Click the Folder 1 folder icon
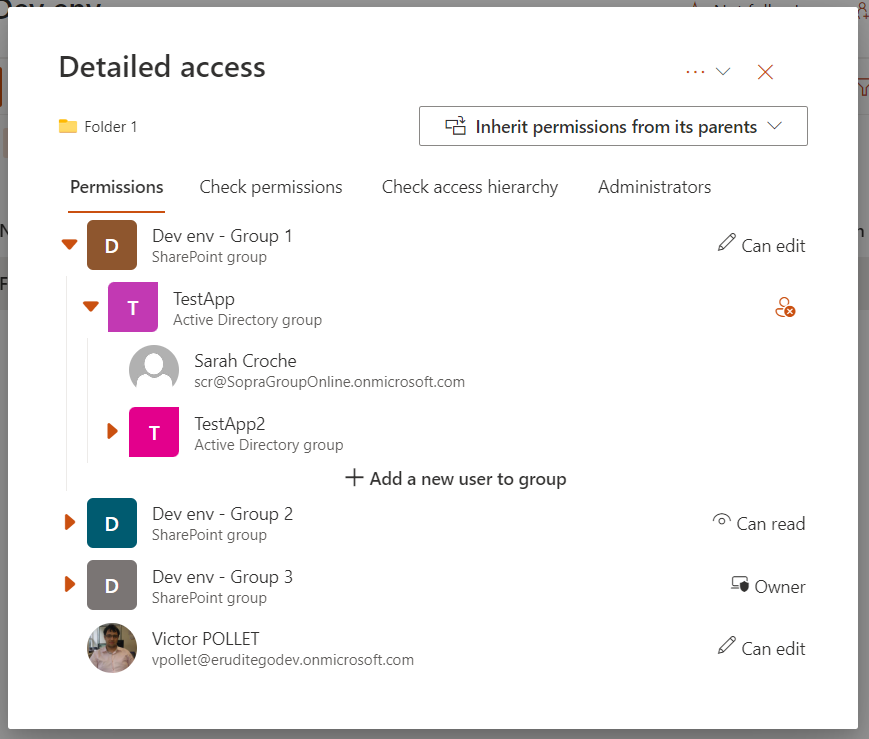869x739 pixels. click(x=68, y=127)
